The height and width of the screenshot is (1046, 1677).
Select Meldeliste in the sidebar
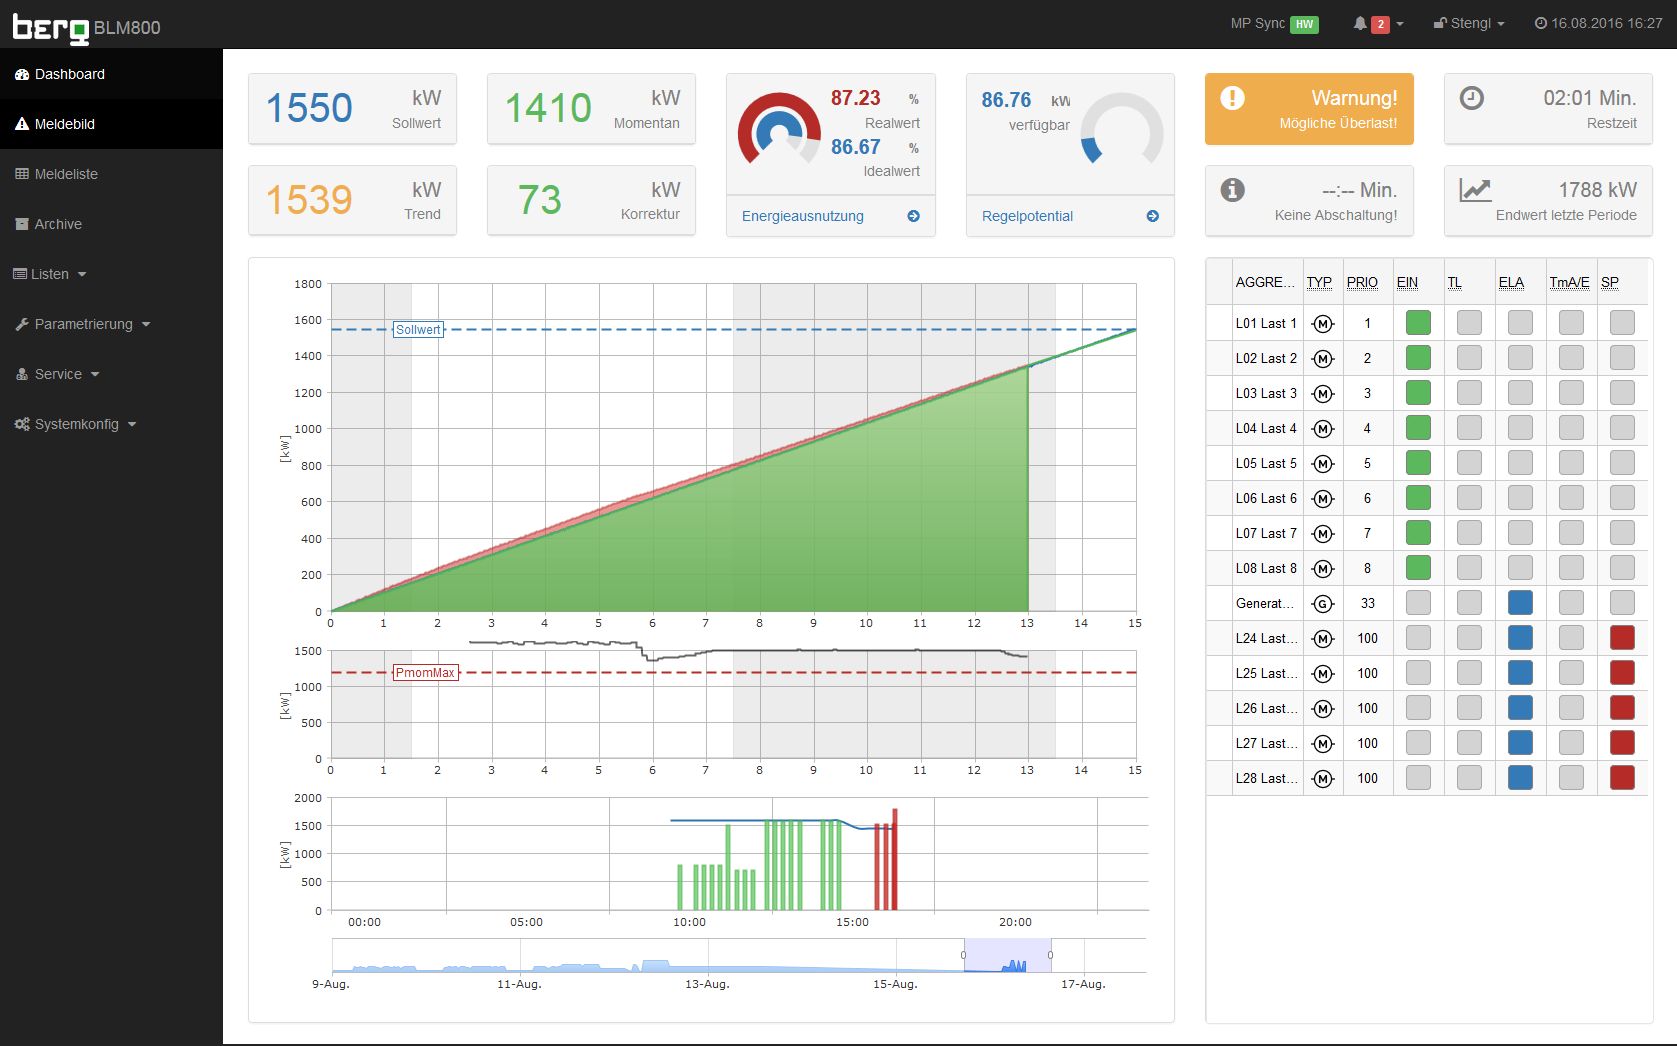pos(66,174)
